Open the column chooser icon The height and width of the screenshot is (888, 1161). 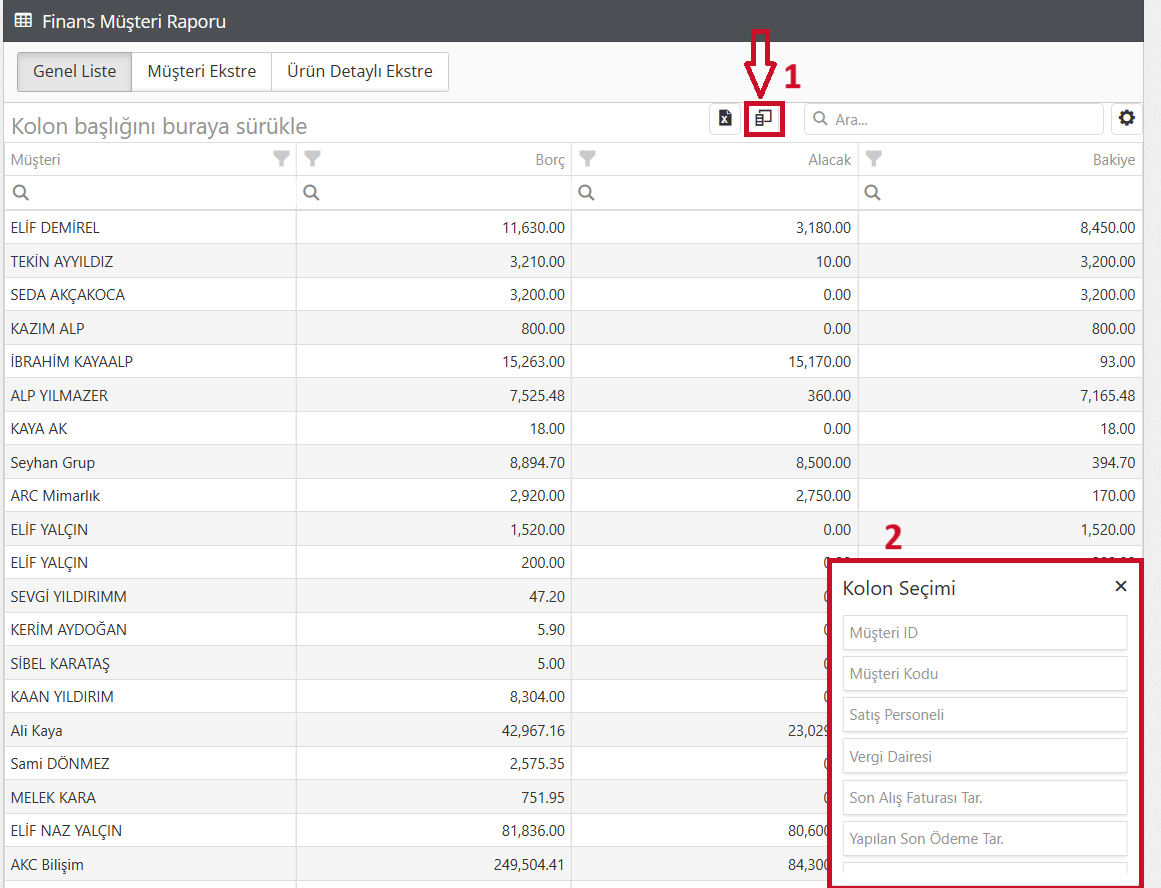[x=763, y=119]
